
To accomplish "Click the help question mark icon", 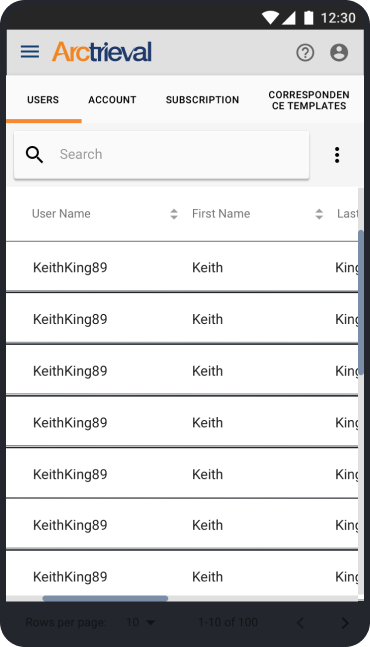I will (305, 53).
